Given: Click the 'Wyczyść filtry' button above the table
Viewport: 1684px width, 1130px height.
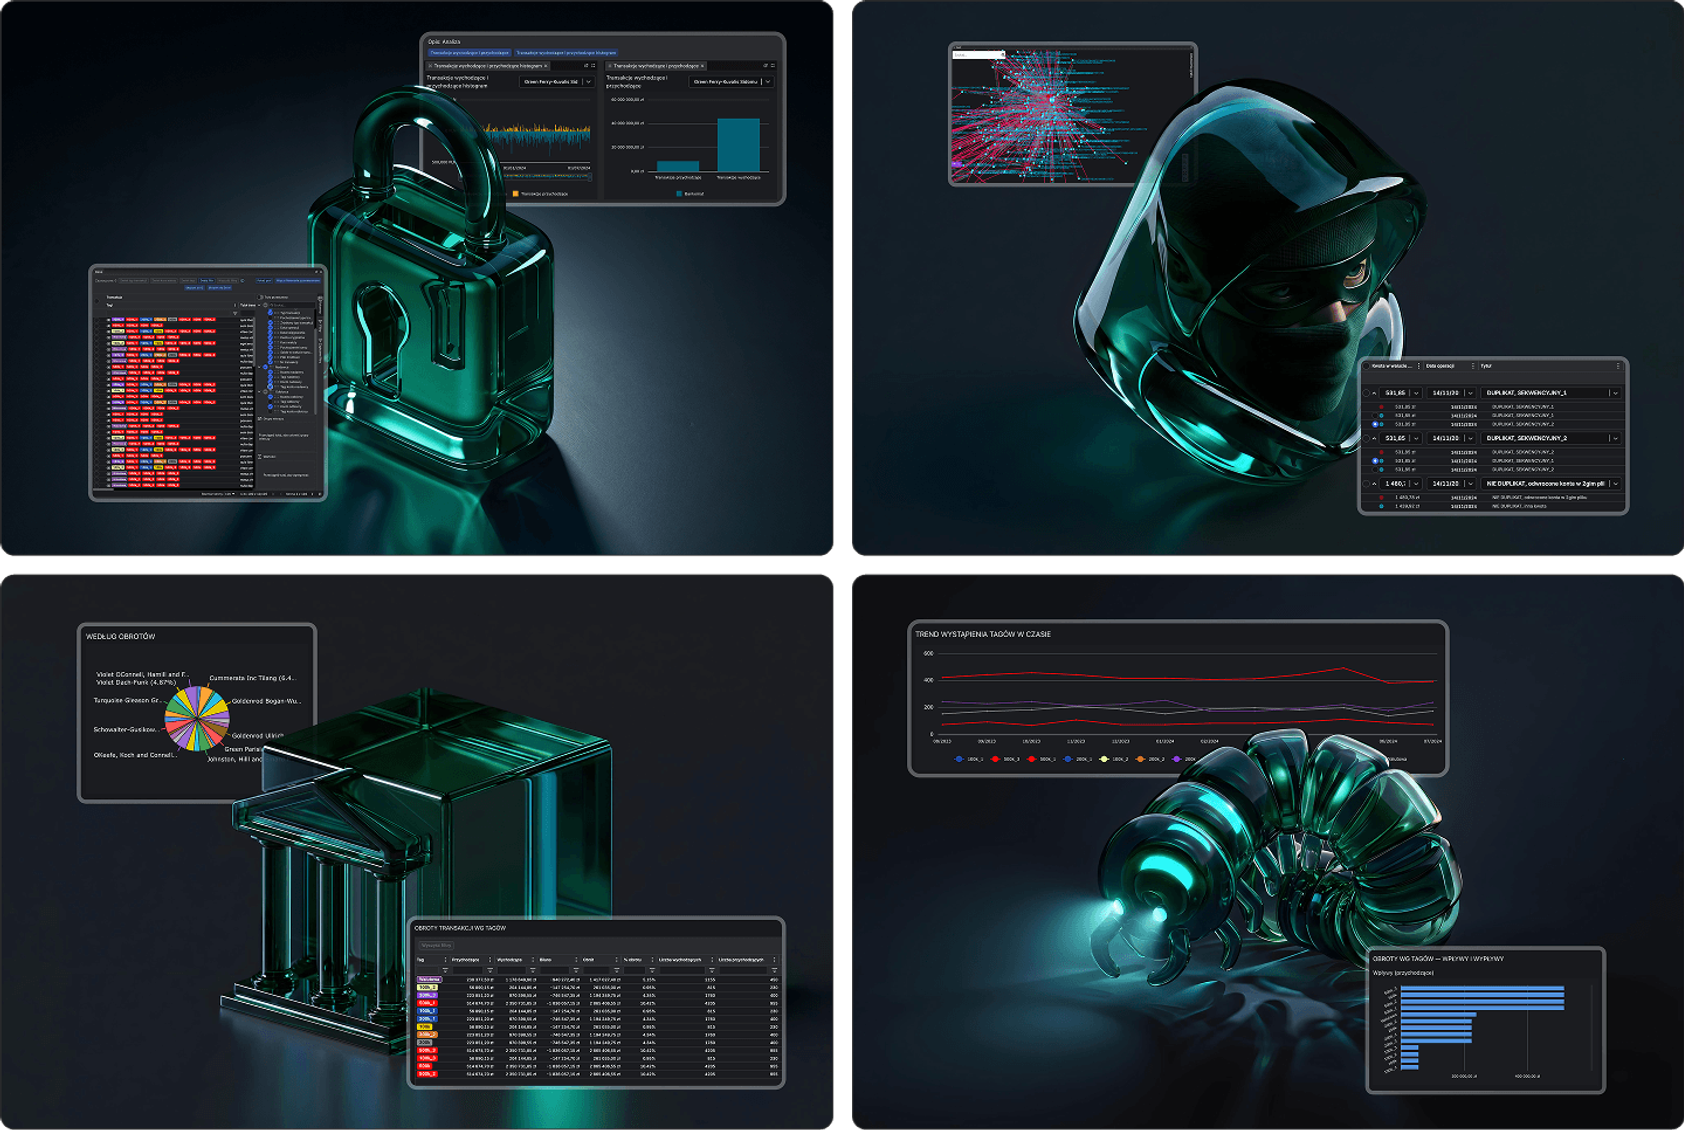Looking at the screenshot, I should (436, 945).
